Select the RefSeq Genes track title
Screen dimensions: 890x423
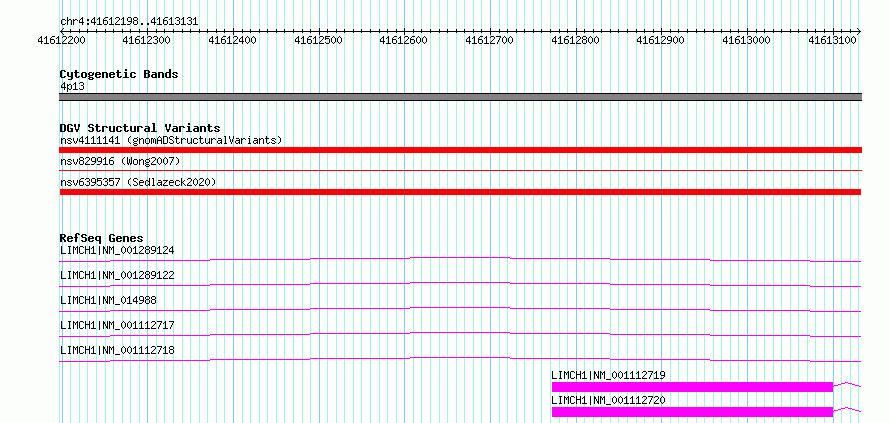102,238
